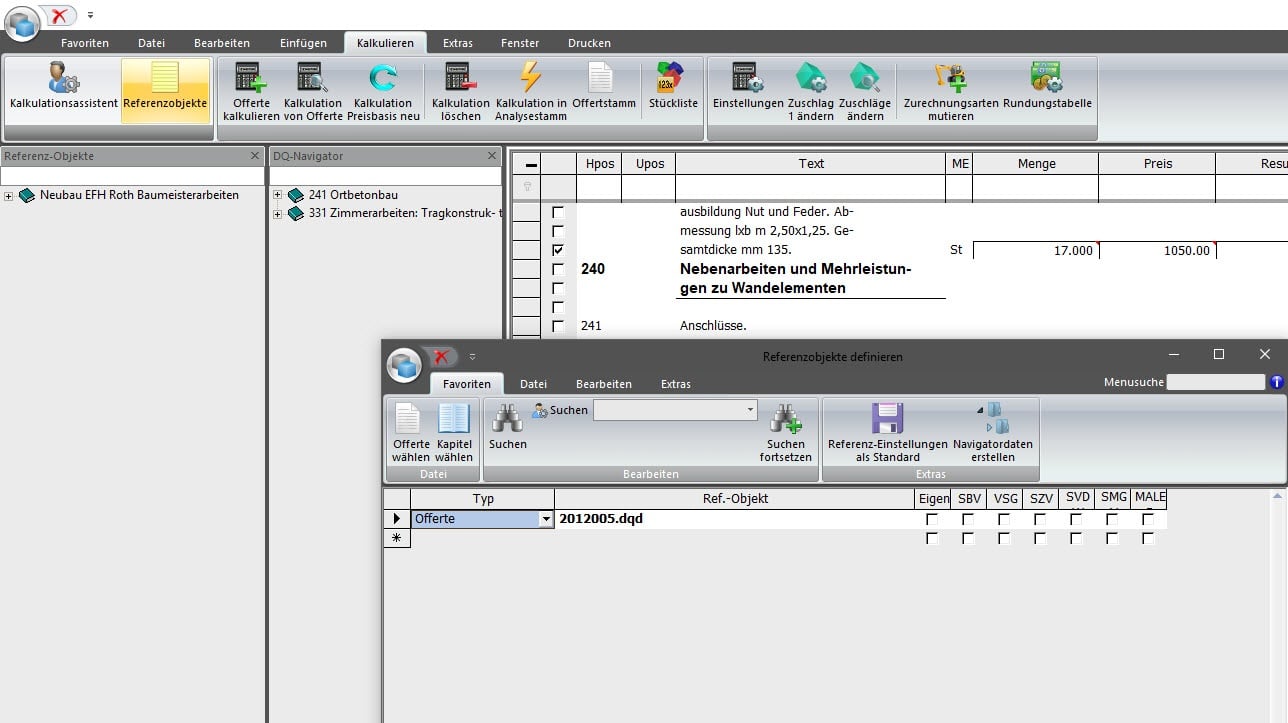Screen dimensions: 1288x723
Task: Open the Suchen combo box dropdown
Action: pyautogui.click(x=750, y=410)
